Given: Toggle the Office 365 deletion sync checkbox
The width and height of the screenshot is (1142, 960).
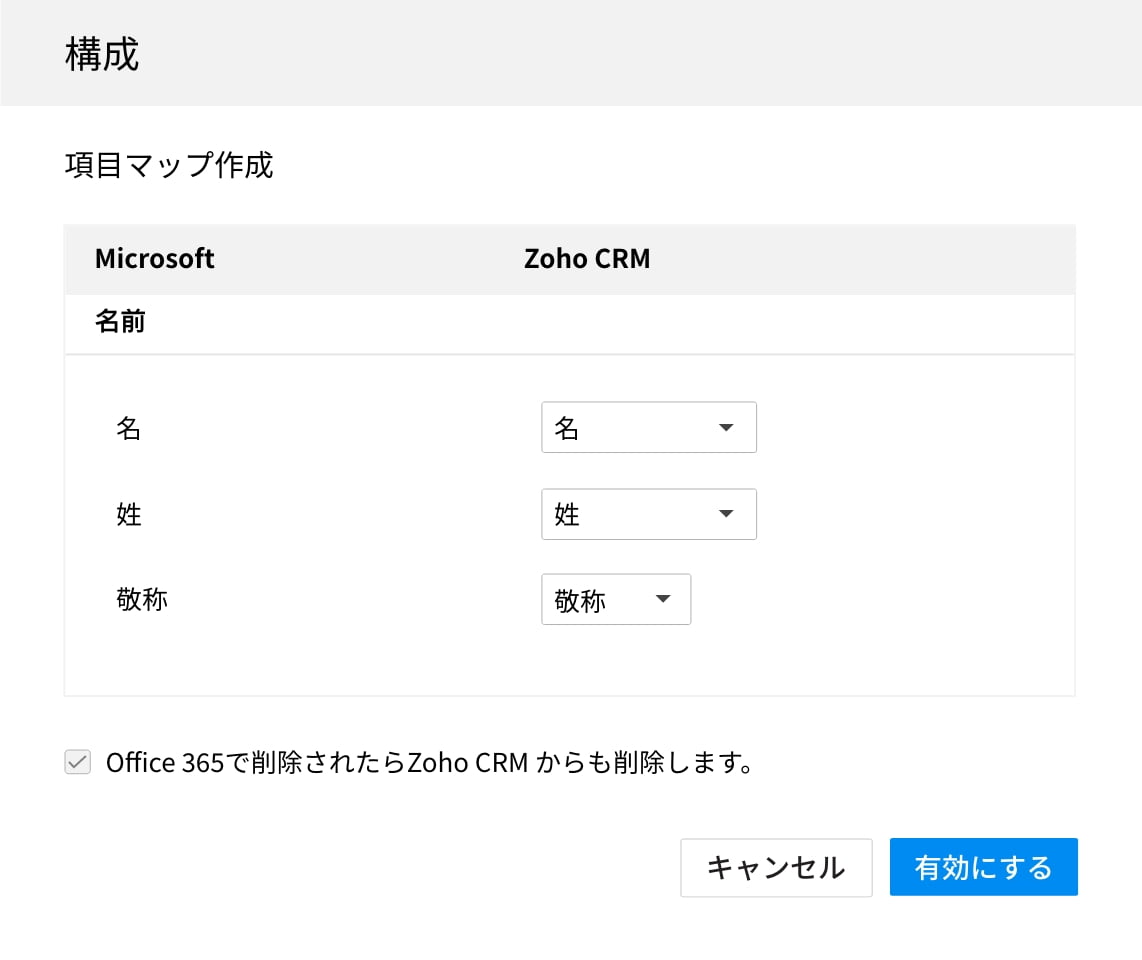Looking at the screenshot, I should [x=77, y=763].
